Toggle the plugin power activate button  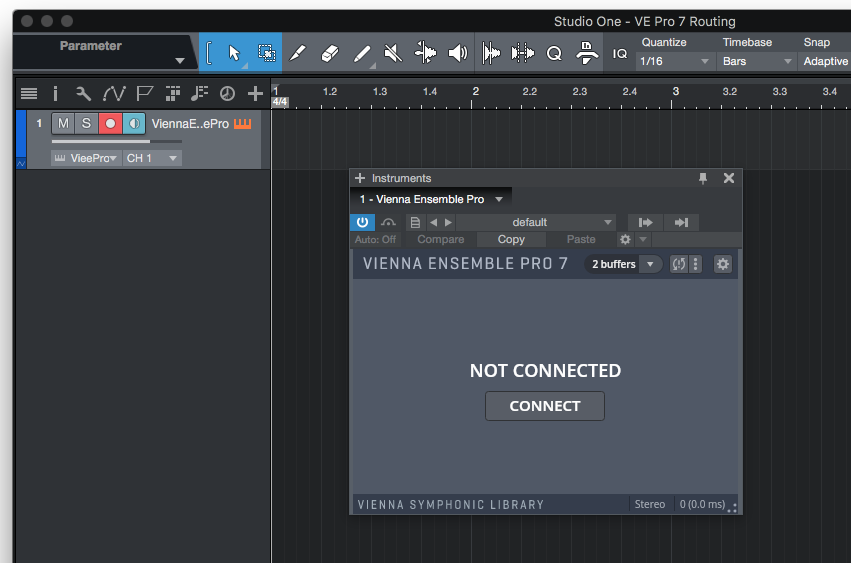coord(362,222)
